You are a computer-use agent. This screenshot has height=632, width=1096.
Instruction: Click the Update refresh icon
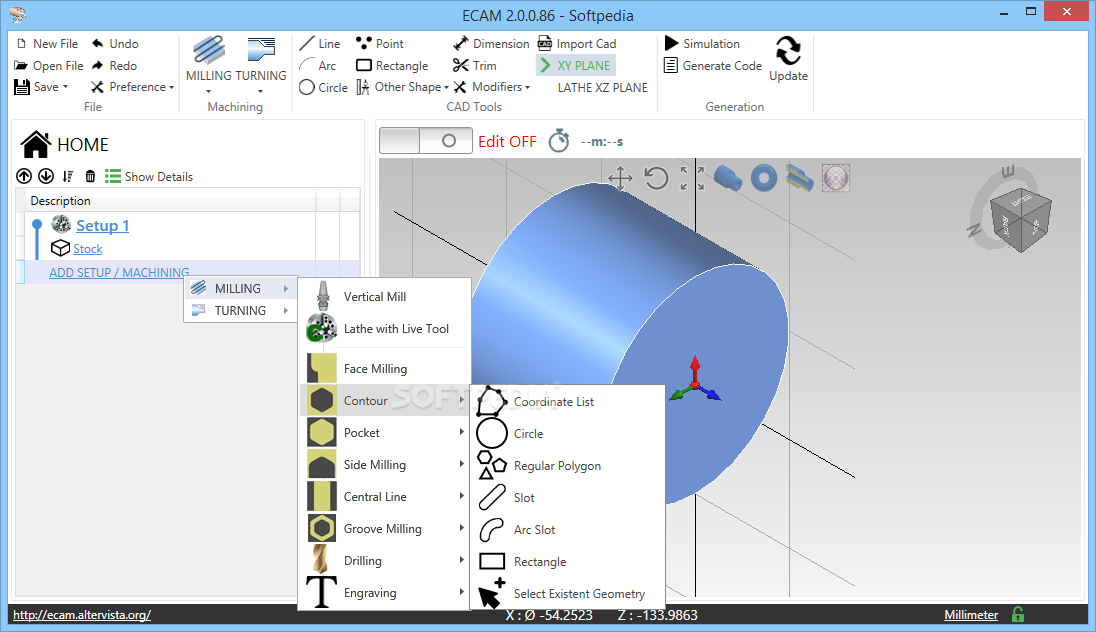(x=788, y=50)
